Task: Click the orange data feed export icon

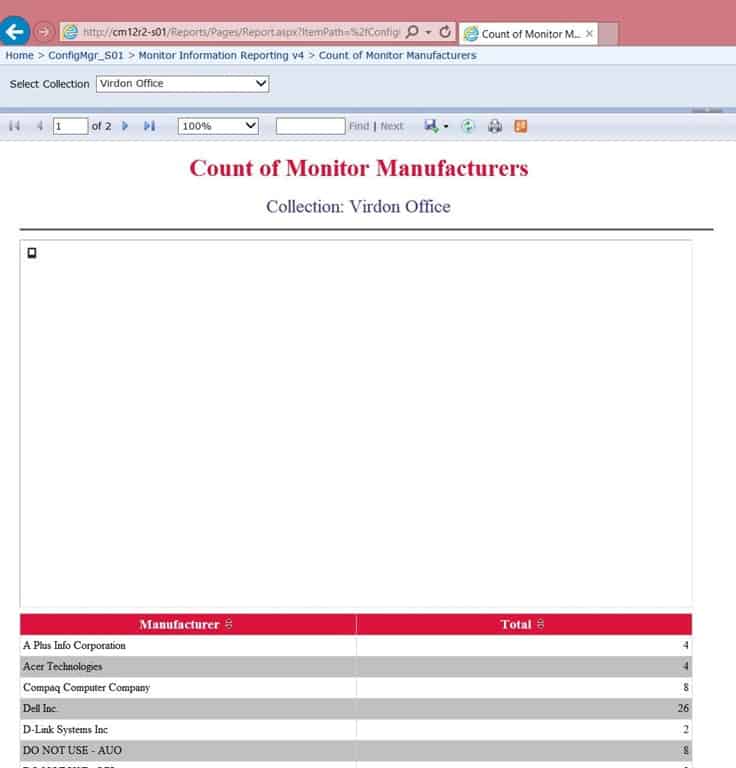Action: (x=521, y=126)
